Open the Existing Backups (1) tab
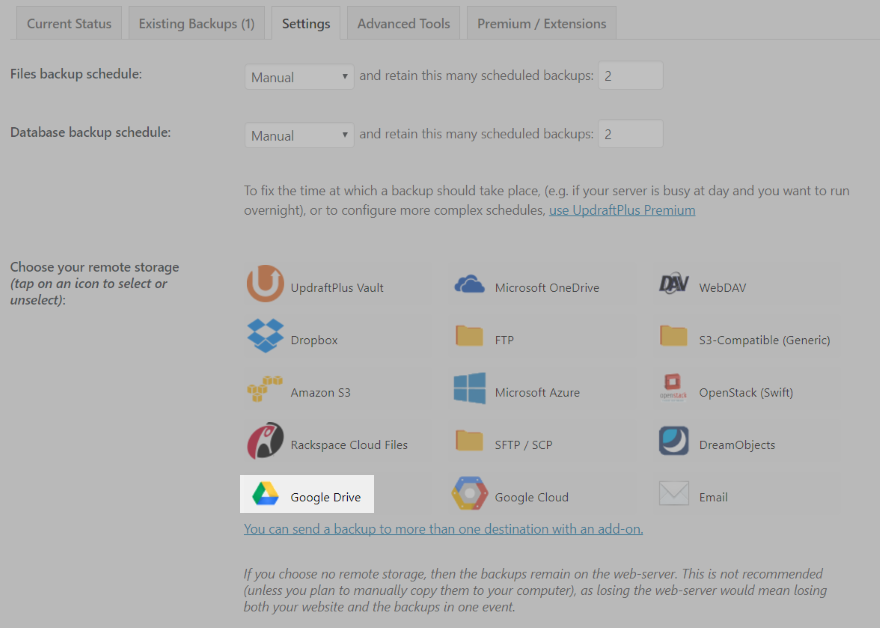This screenshot has width=880, height=628. point(196,24)
